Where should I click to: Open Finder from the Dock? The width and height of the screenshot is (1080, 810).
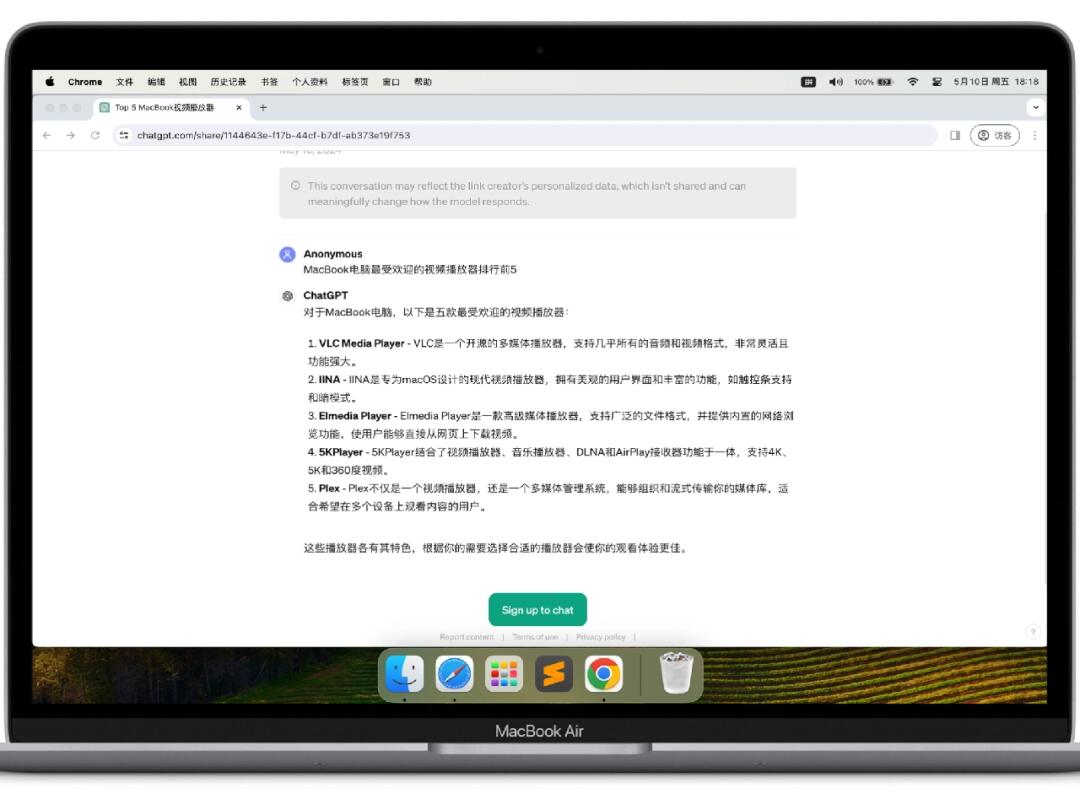tap(404, 674)
